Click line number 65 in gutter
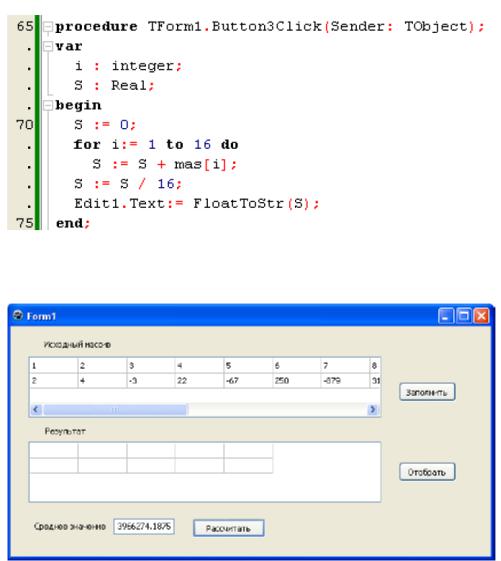The width and height of the screenshot is (501, 561). click(25, 26)
